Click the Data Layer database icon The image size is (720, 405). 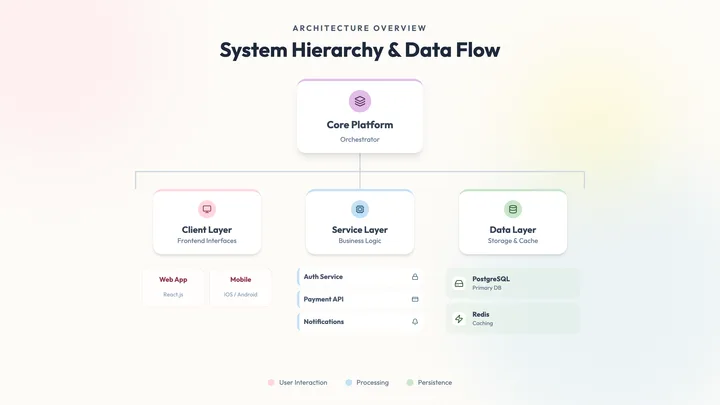click(513, 209)
